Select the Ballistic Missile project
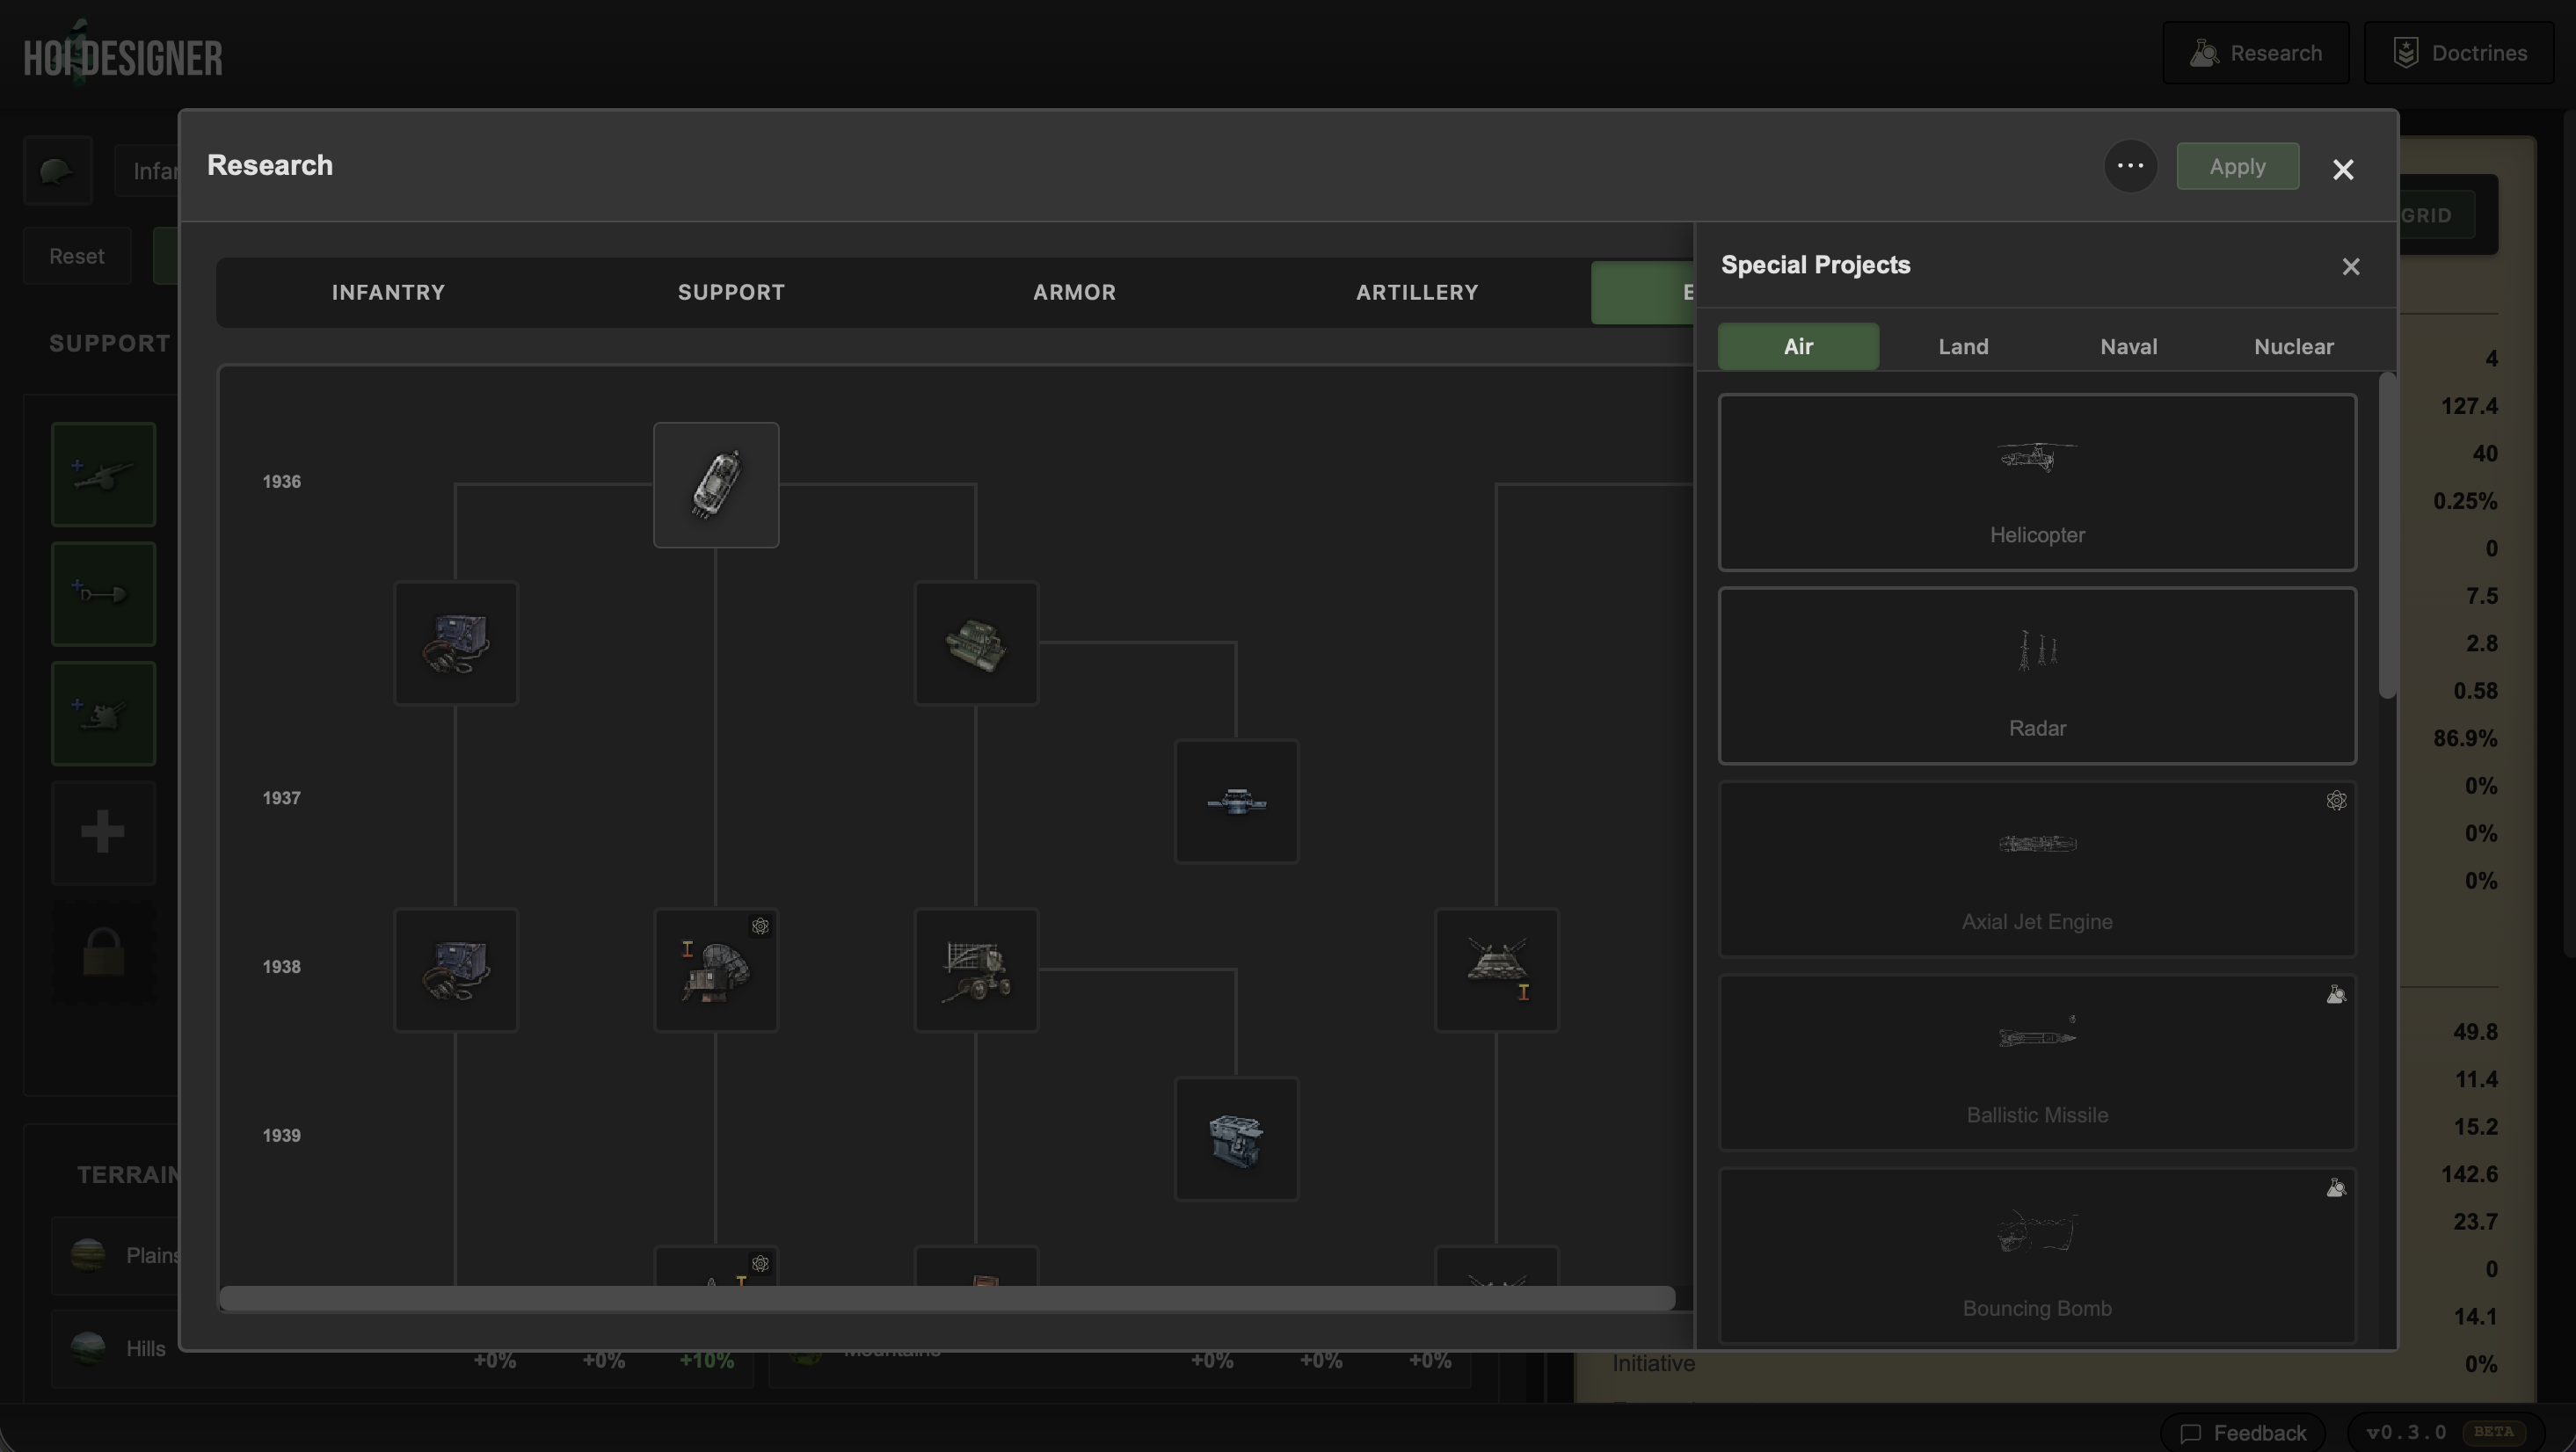This screenshot has height=1452, width=2576. (2037, 1060)
